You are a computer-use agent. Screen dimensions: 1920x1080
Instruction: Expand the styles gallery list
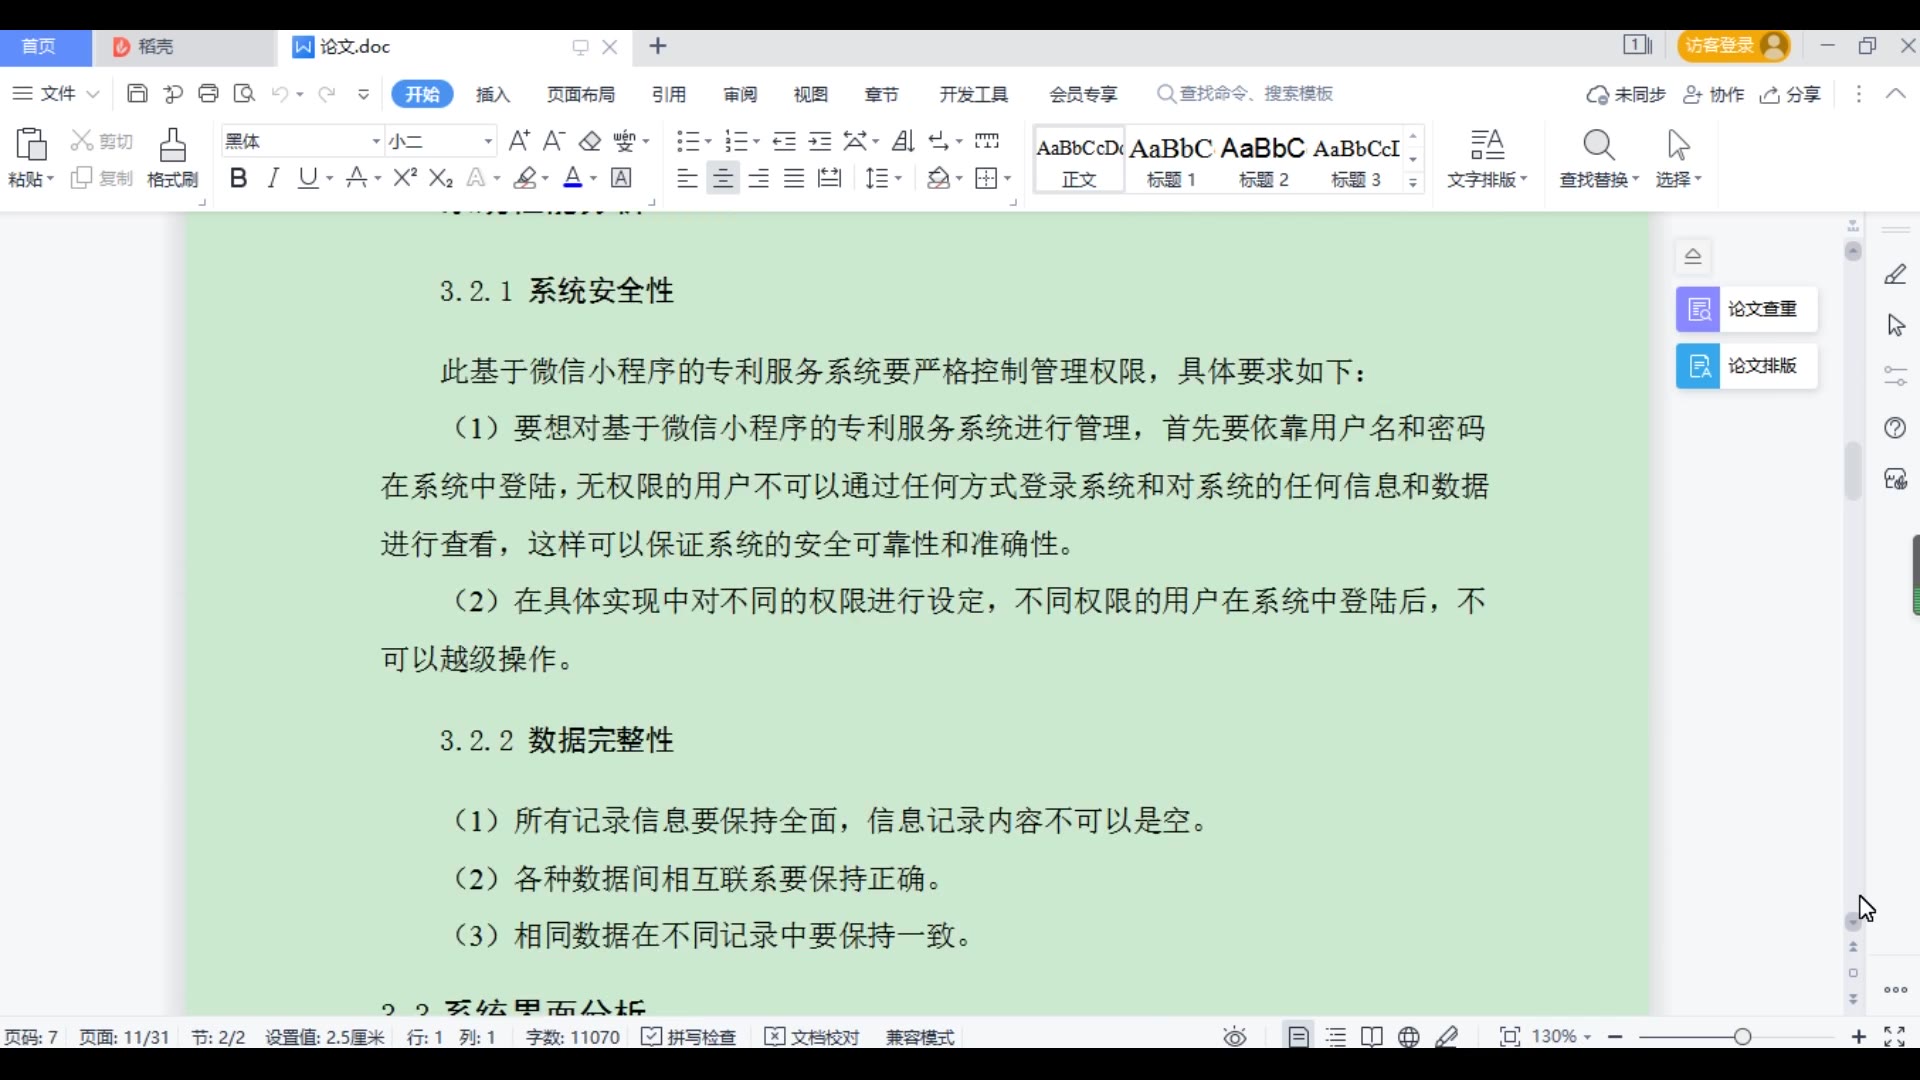(x=1413, y=182)
